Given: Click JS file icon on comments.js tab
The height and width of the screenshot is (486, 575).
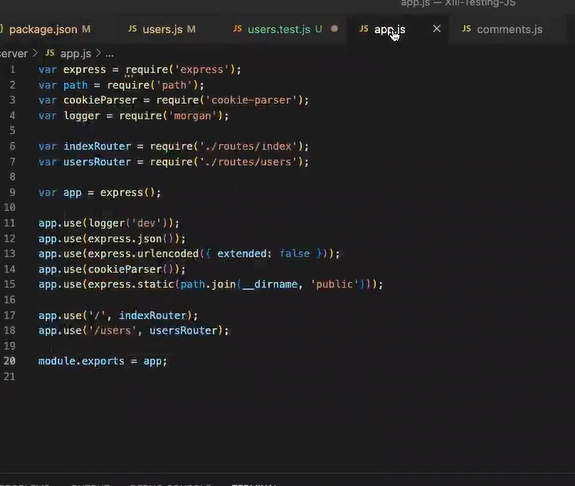Looking at the screenshot, I should click(466, 29).
